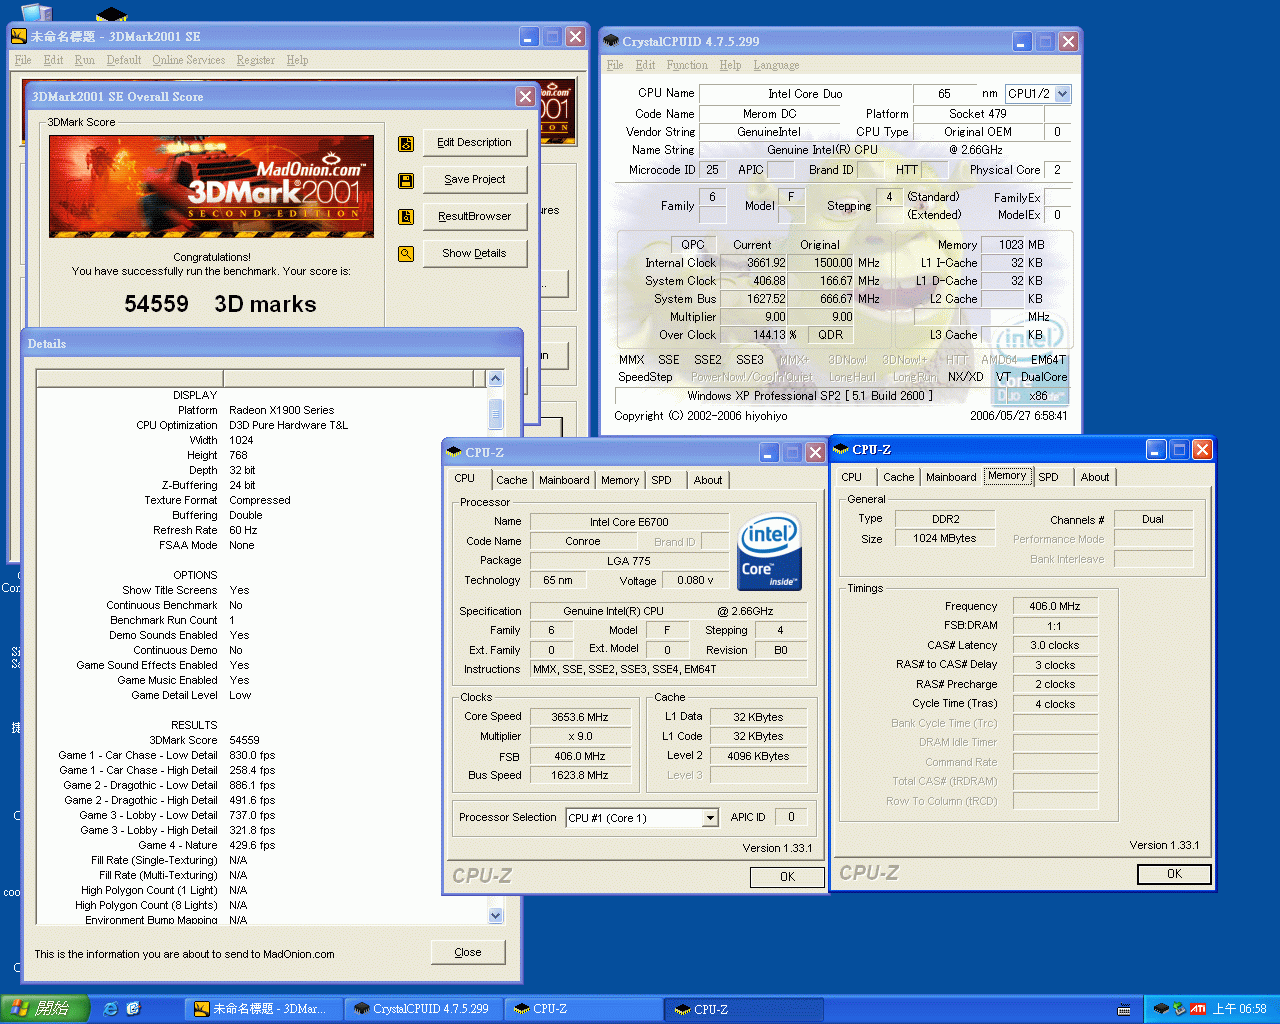
Task: Click the Help menu in 3DMark2001 SE
Action: 297,60
